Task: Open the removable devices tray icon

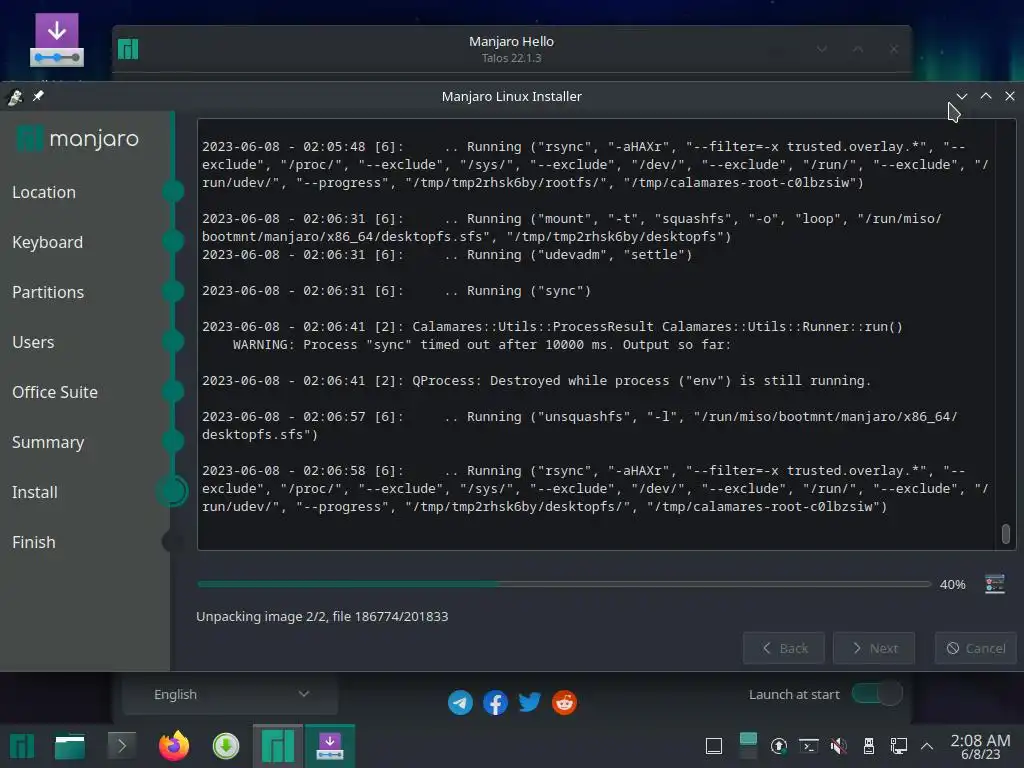Action: (x=869, y=746)
